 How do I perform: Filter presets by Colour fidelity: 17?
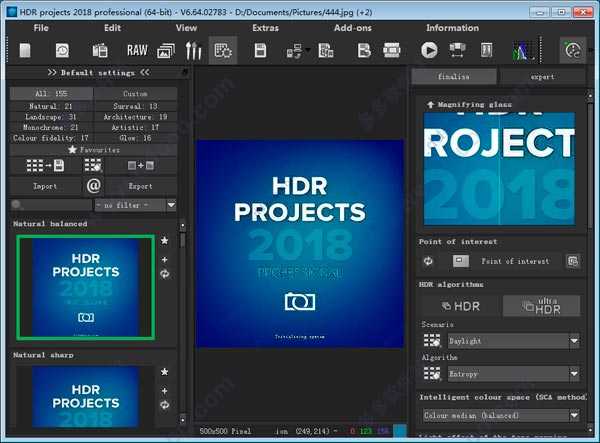pyautogui.click(x=51, y=138)
